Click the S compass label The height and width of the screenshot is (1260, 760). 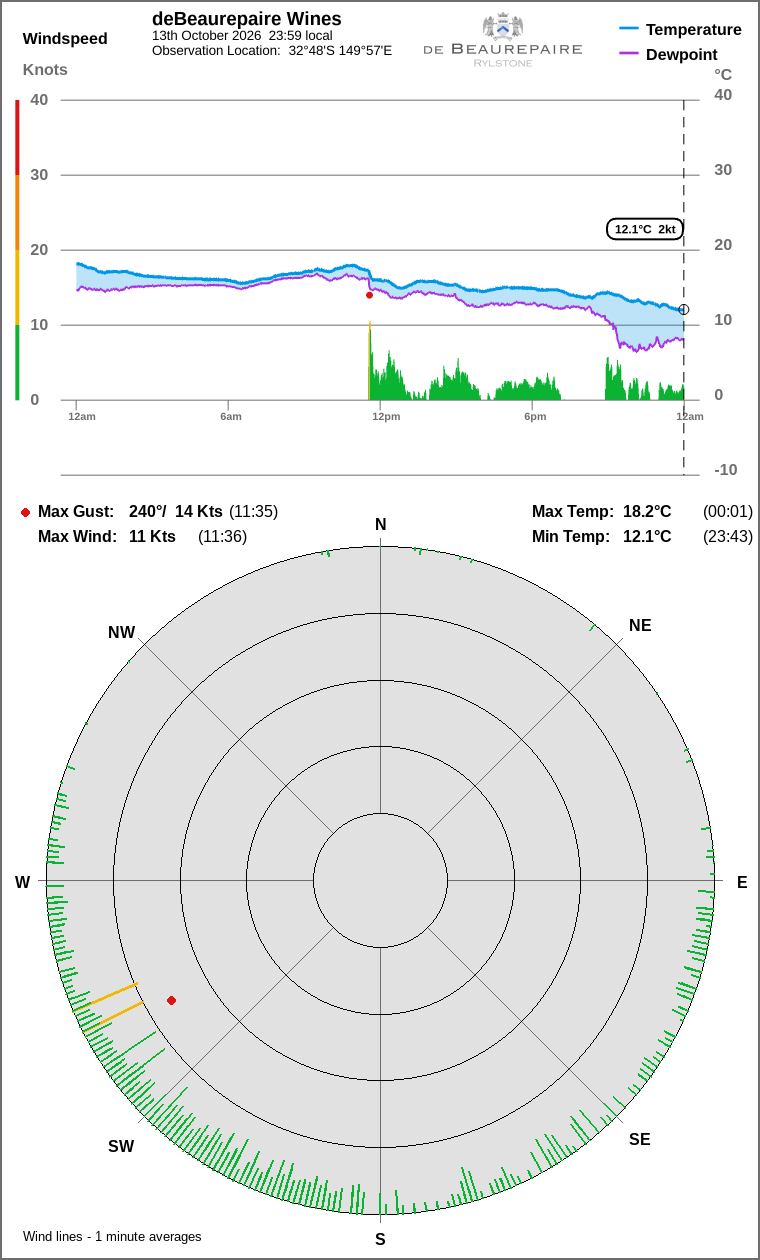pyautogui.click(x=380, y=1240)
